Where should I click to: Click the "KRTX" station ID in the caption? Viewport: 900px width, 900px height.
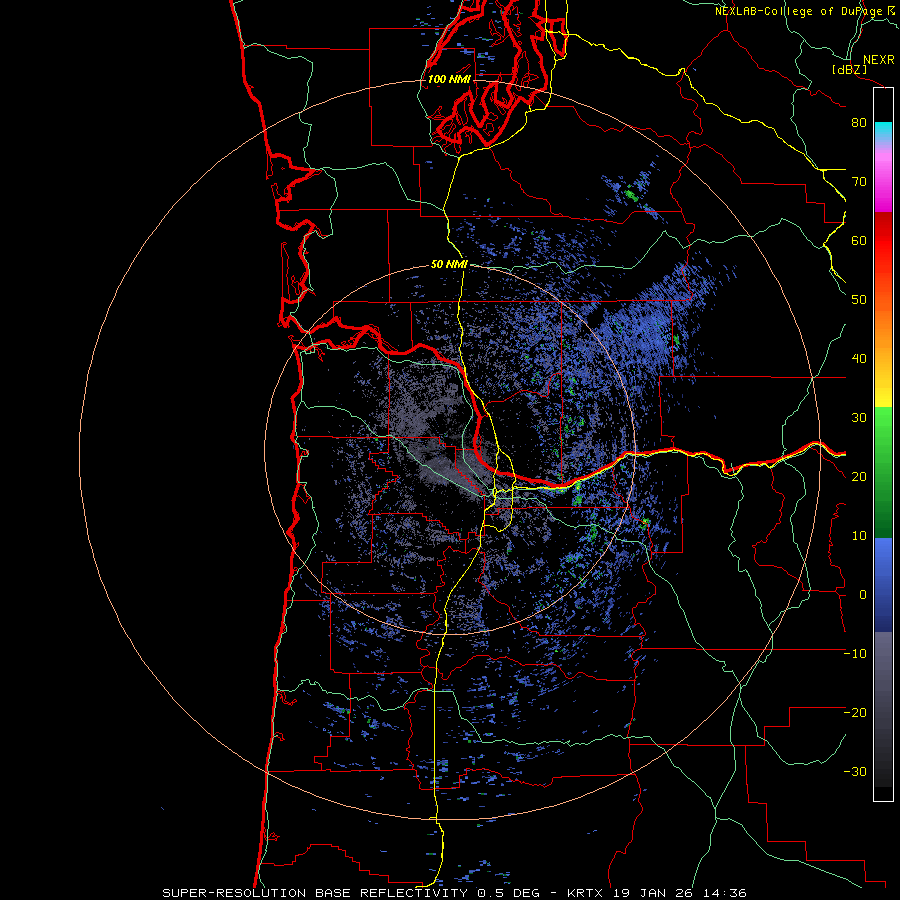click(585, 893)
